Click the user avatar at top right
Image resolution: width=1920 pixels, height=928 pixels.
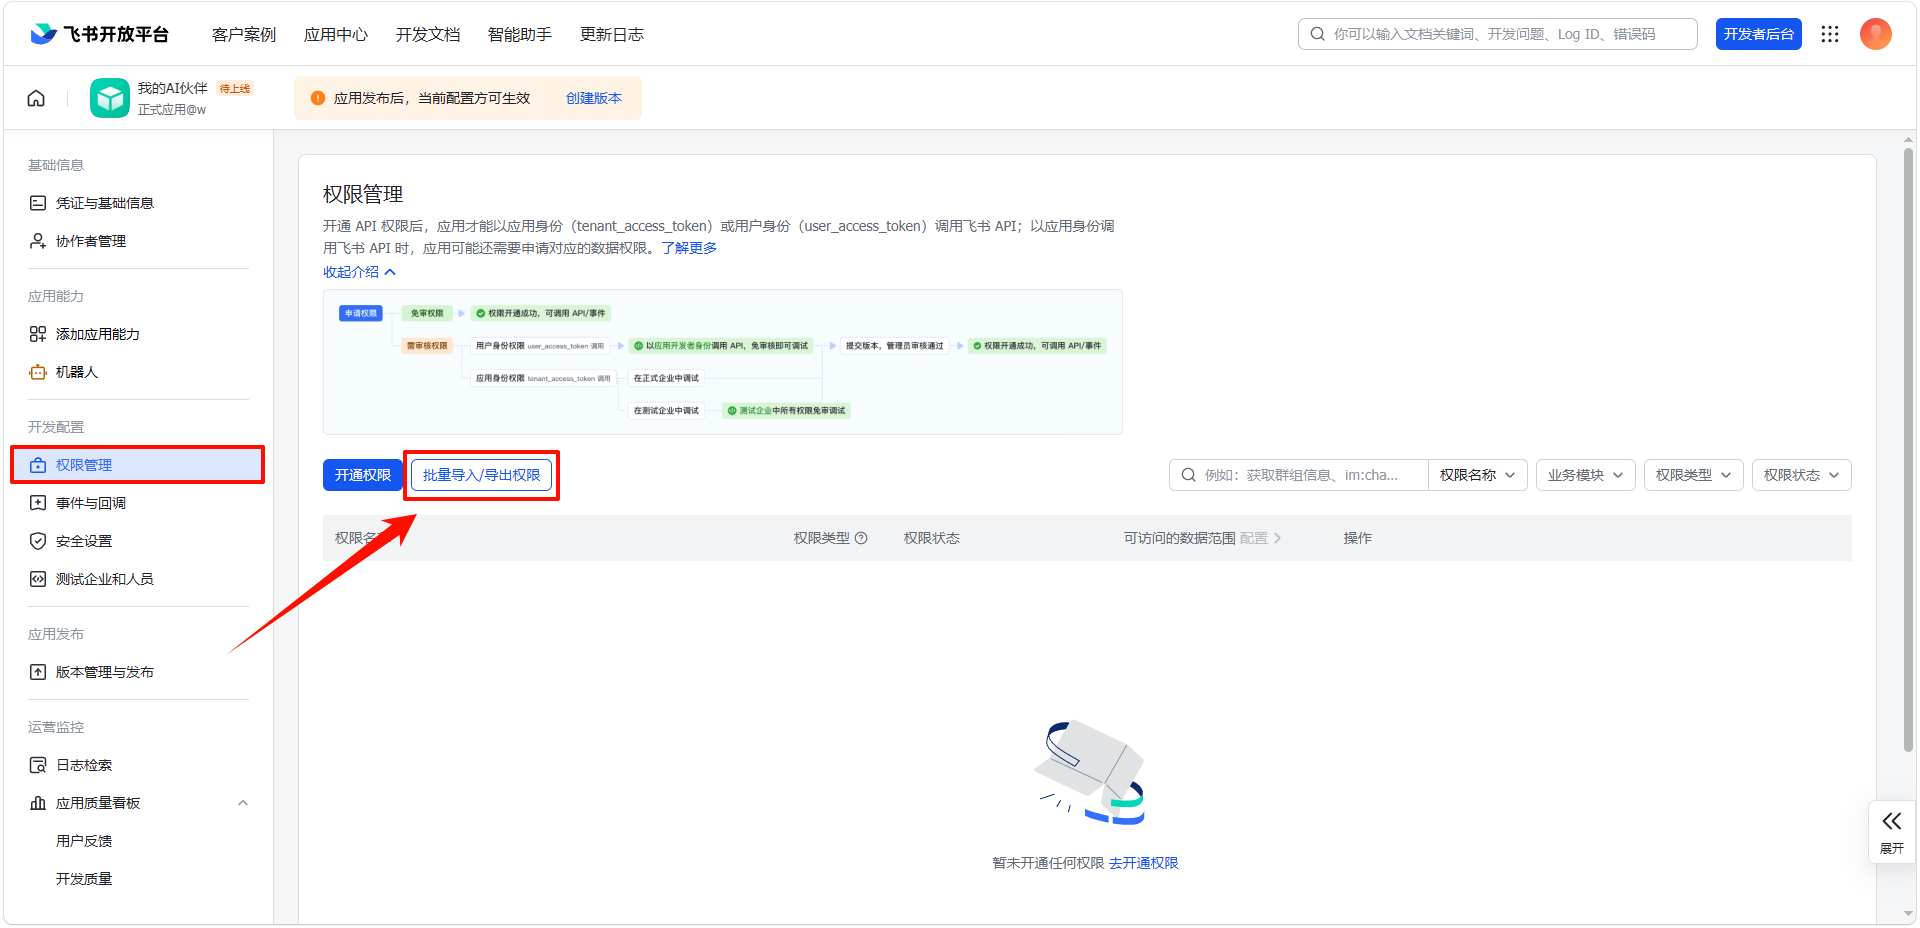click(1875, 34)
